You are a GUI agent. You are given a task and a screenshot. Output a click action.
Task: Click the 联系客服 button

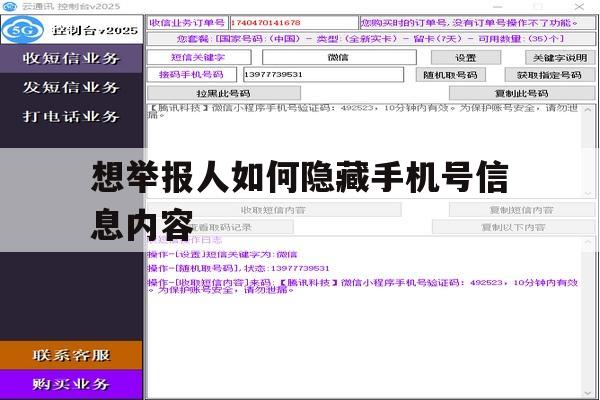(x=71, y=355)
